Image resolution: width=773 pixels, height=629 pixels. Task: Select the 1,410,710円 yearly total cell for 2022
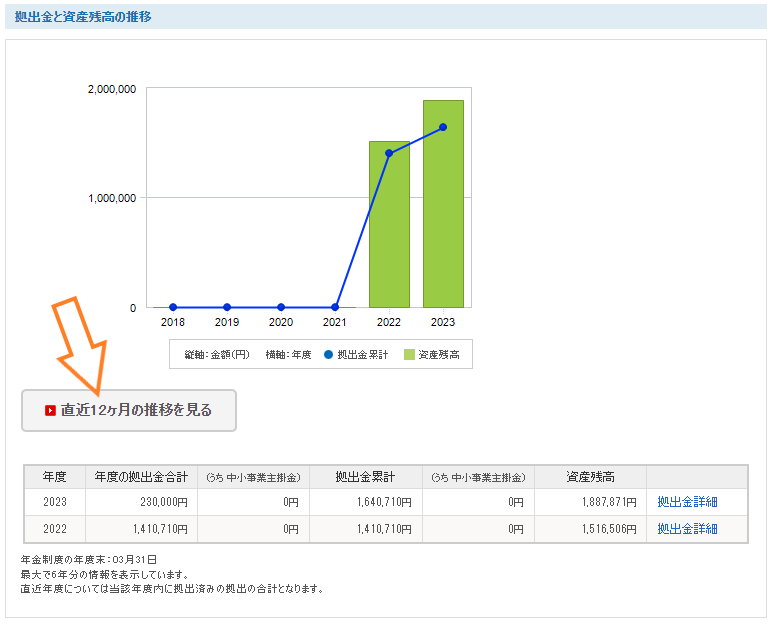pyautogui.click(x=141, y=529)
